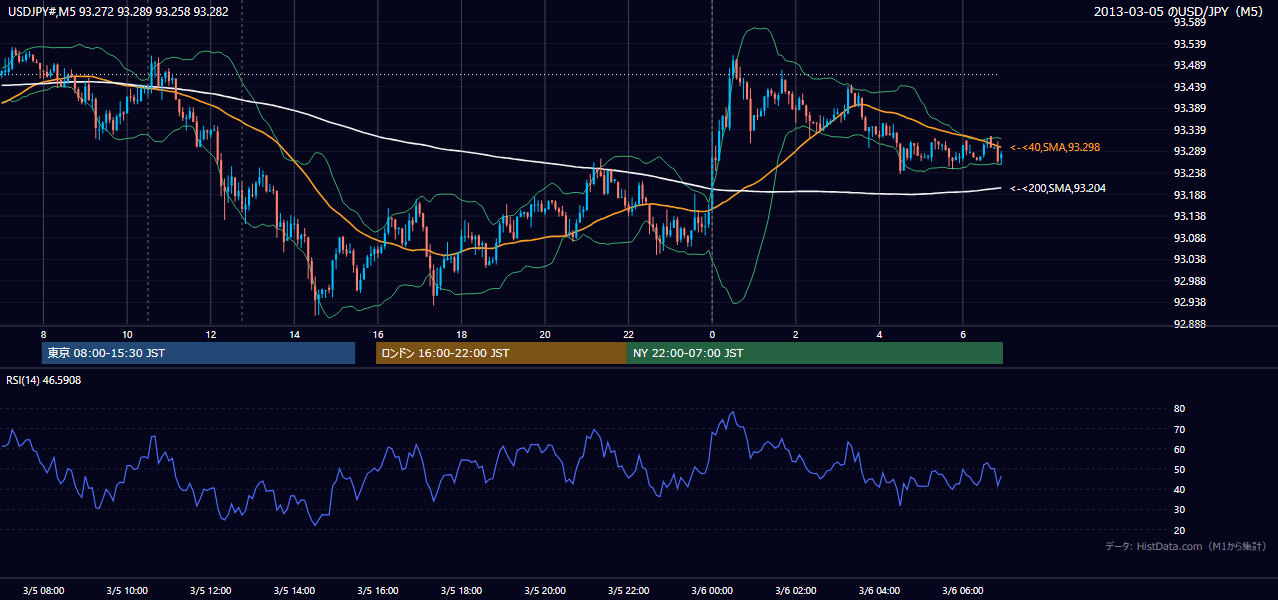Click price axis value 93.038
Viewport: 1278px width, 600px height.
(x=1188, y=259)
